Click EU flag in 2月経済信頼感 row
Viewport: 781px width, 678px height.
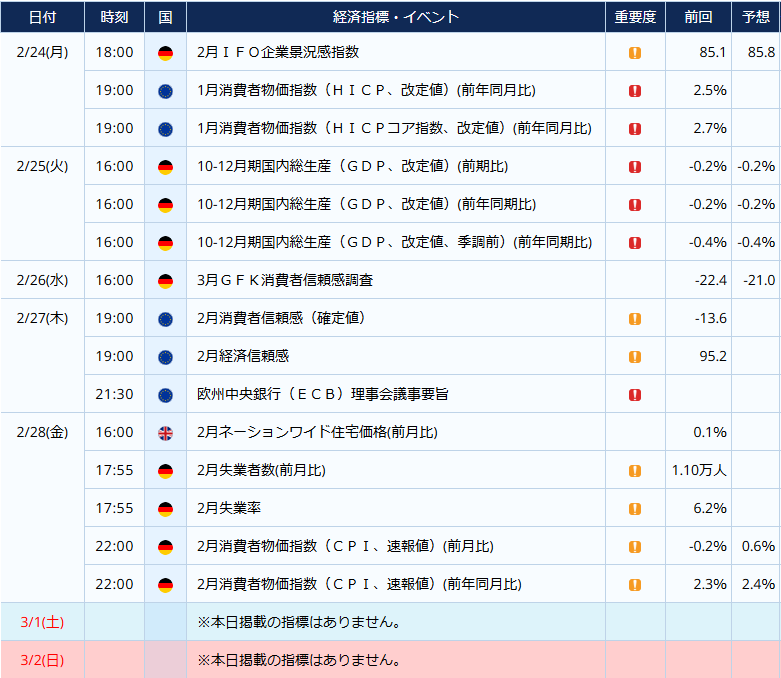[x=165, y=357]
